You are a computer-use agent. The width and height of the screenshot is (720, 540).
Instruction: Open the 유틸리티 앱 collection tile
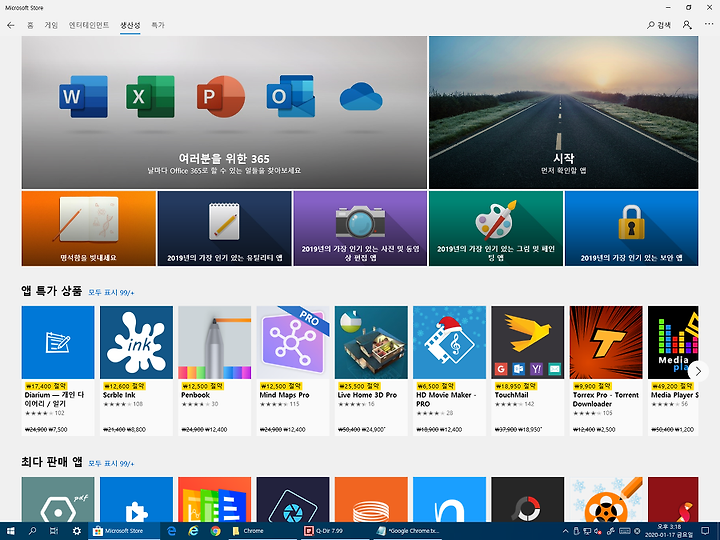click(x=225, y=228)
